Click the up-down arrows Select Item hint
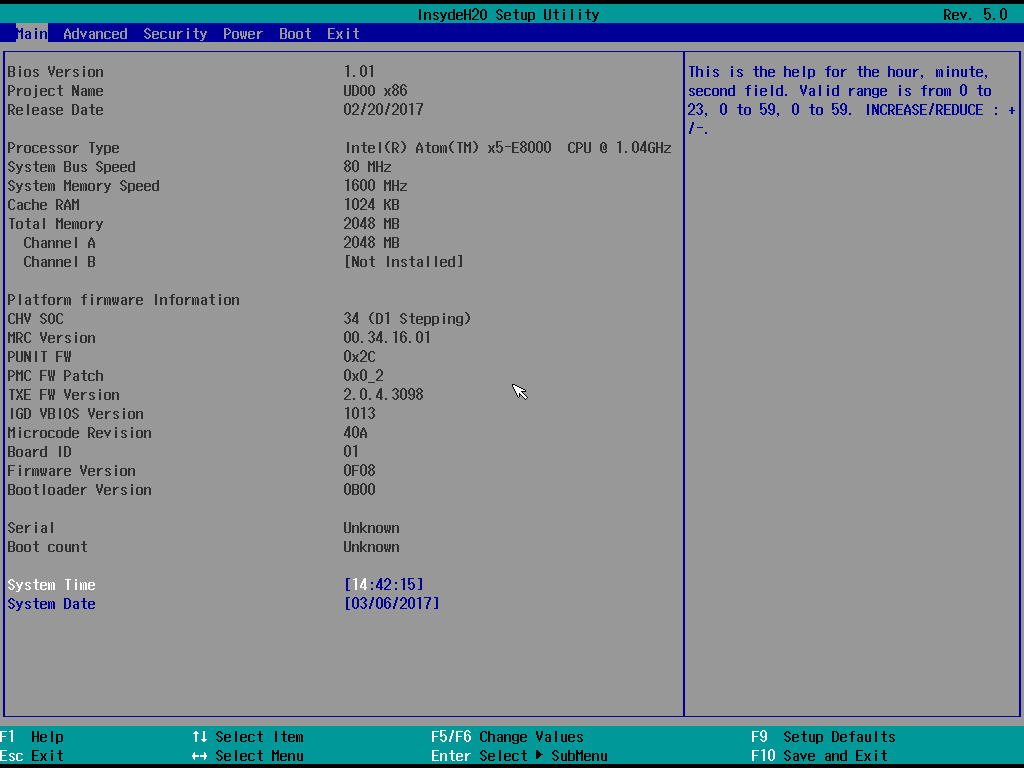This screenshot has width=1024, height=768. (248, 737)
